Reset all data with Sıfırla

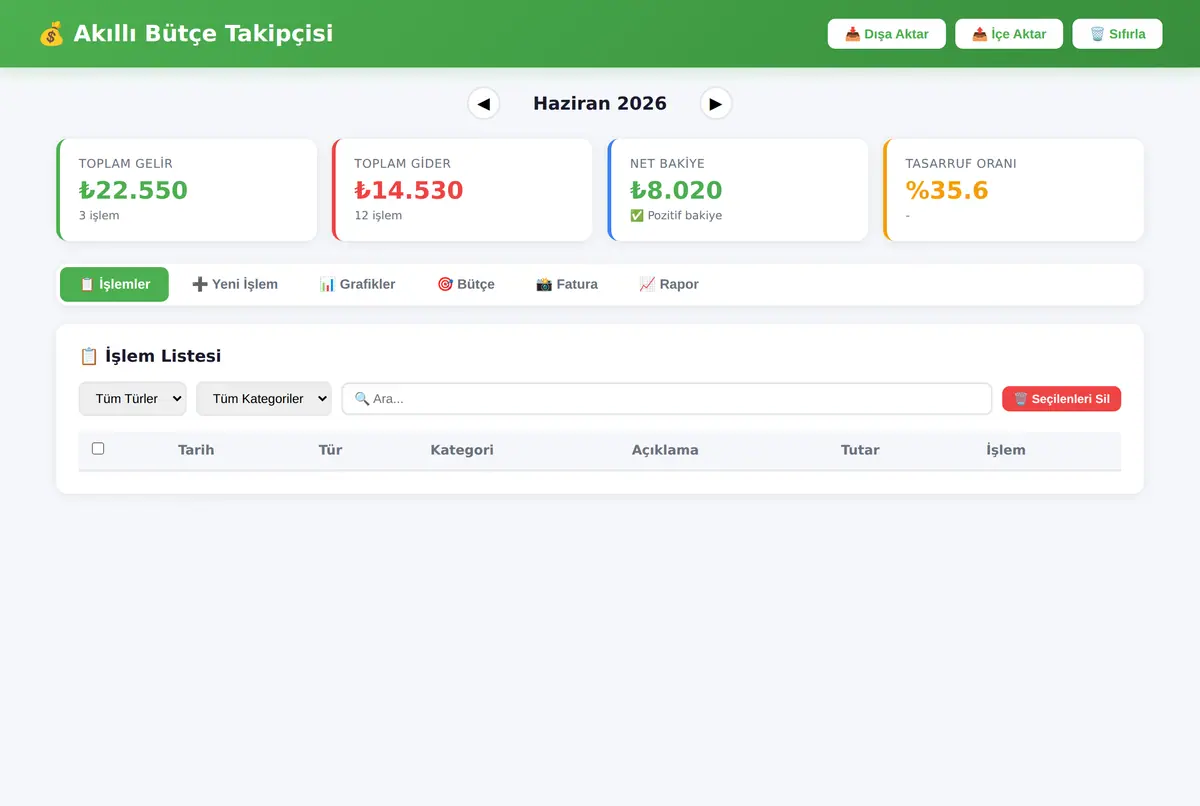1118,34
